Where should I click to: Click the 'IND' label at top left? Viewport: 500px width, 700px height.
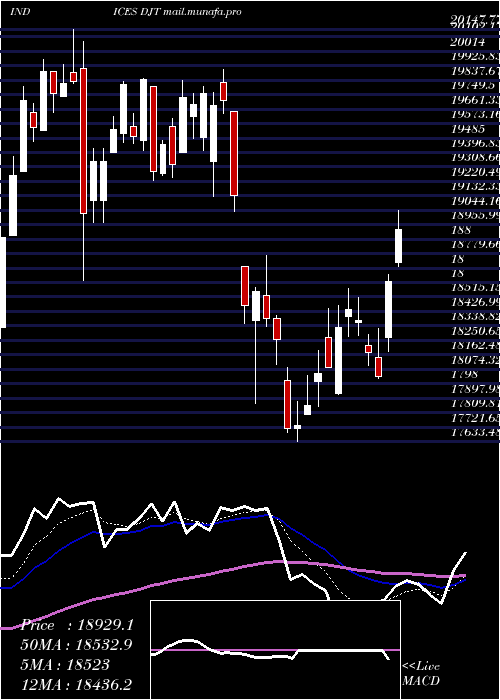[x=20, y=12]
